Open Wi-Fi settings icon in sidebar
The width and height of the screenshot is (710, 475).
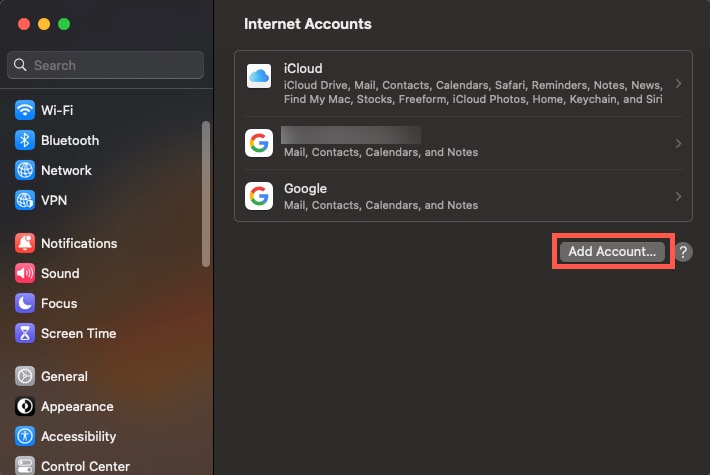point(24,110)
